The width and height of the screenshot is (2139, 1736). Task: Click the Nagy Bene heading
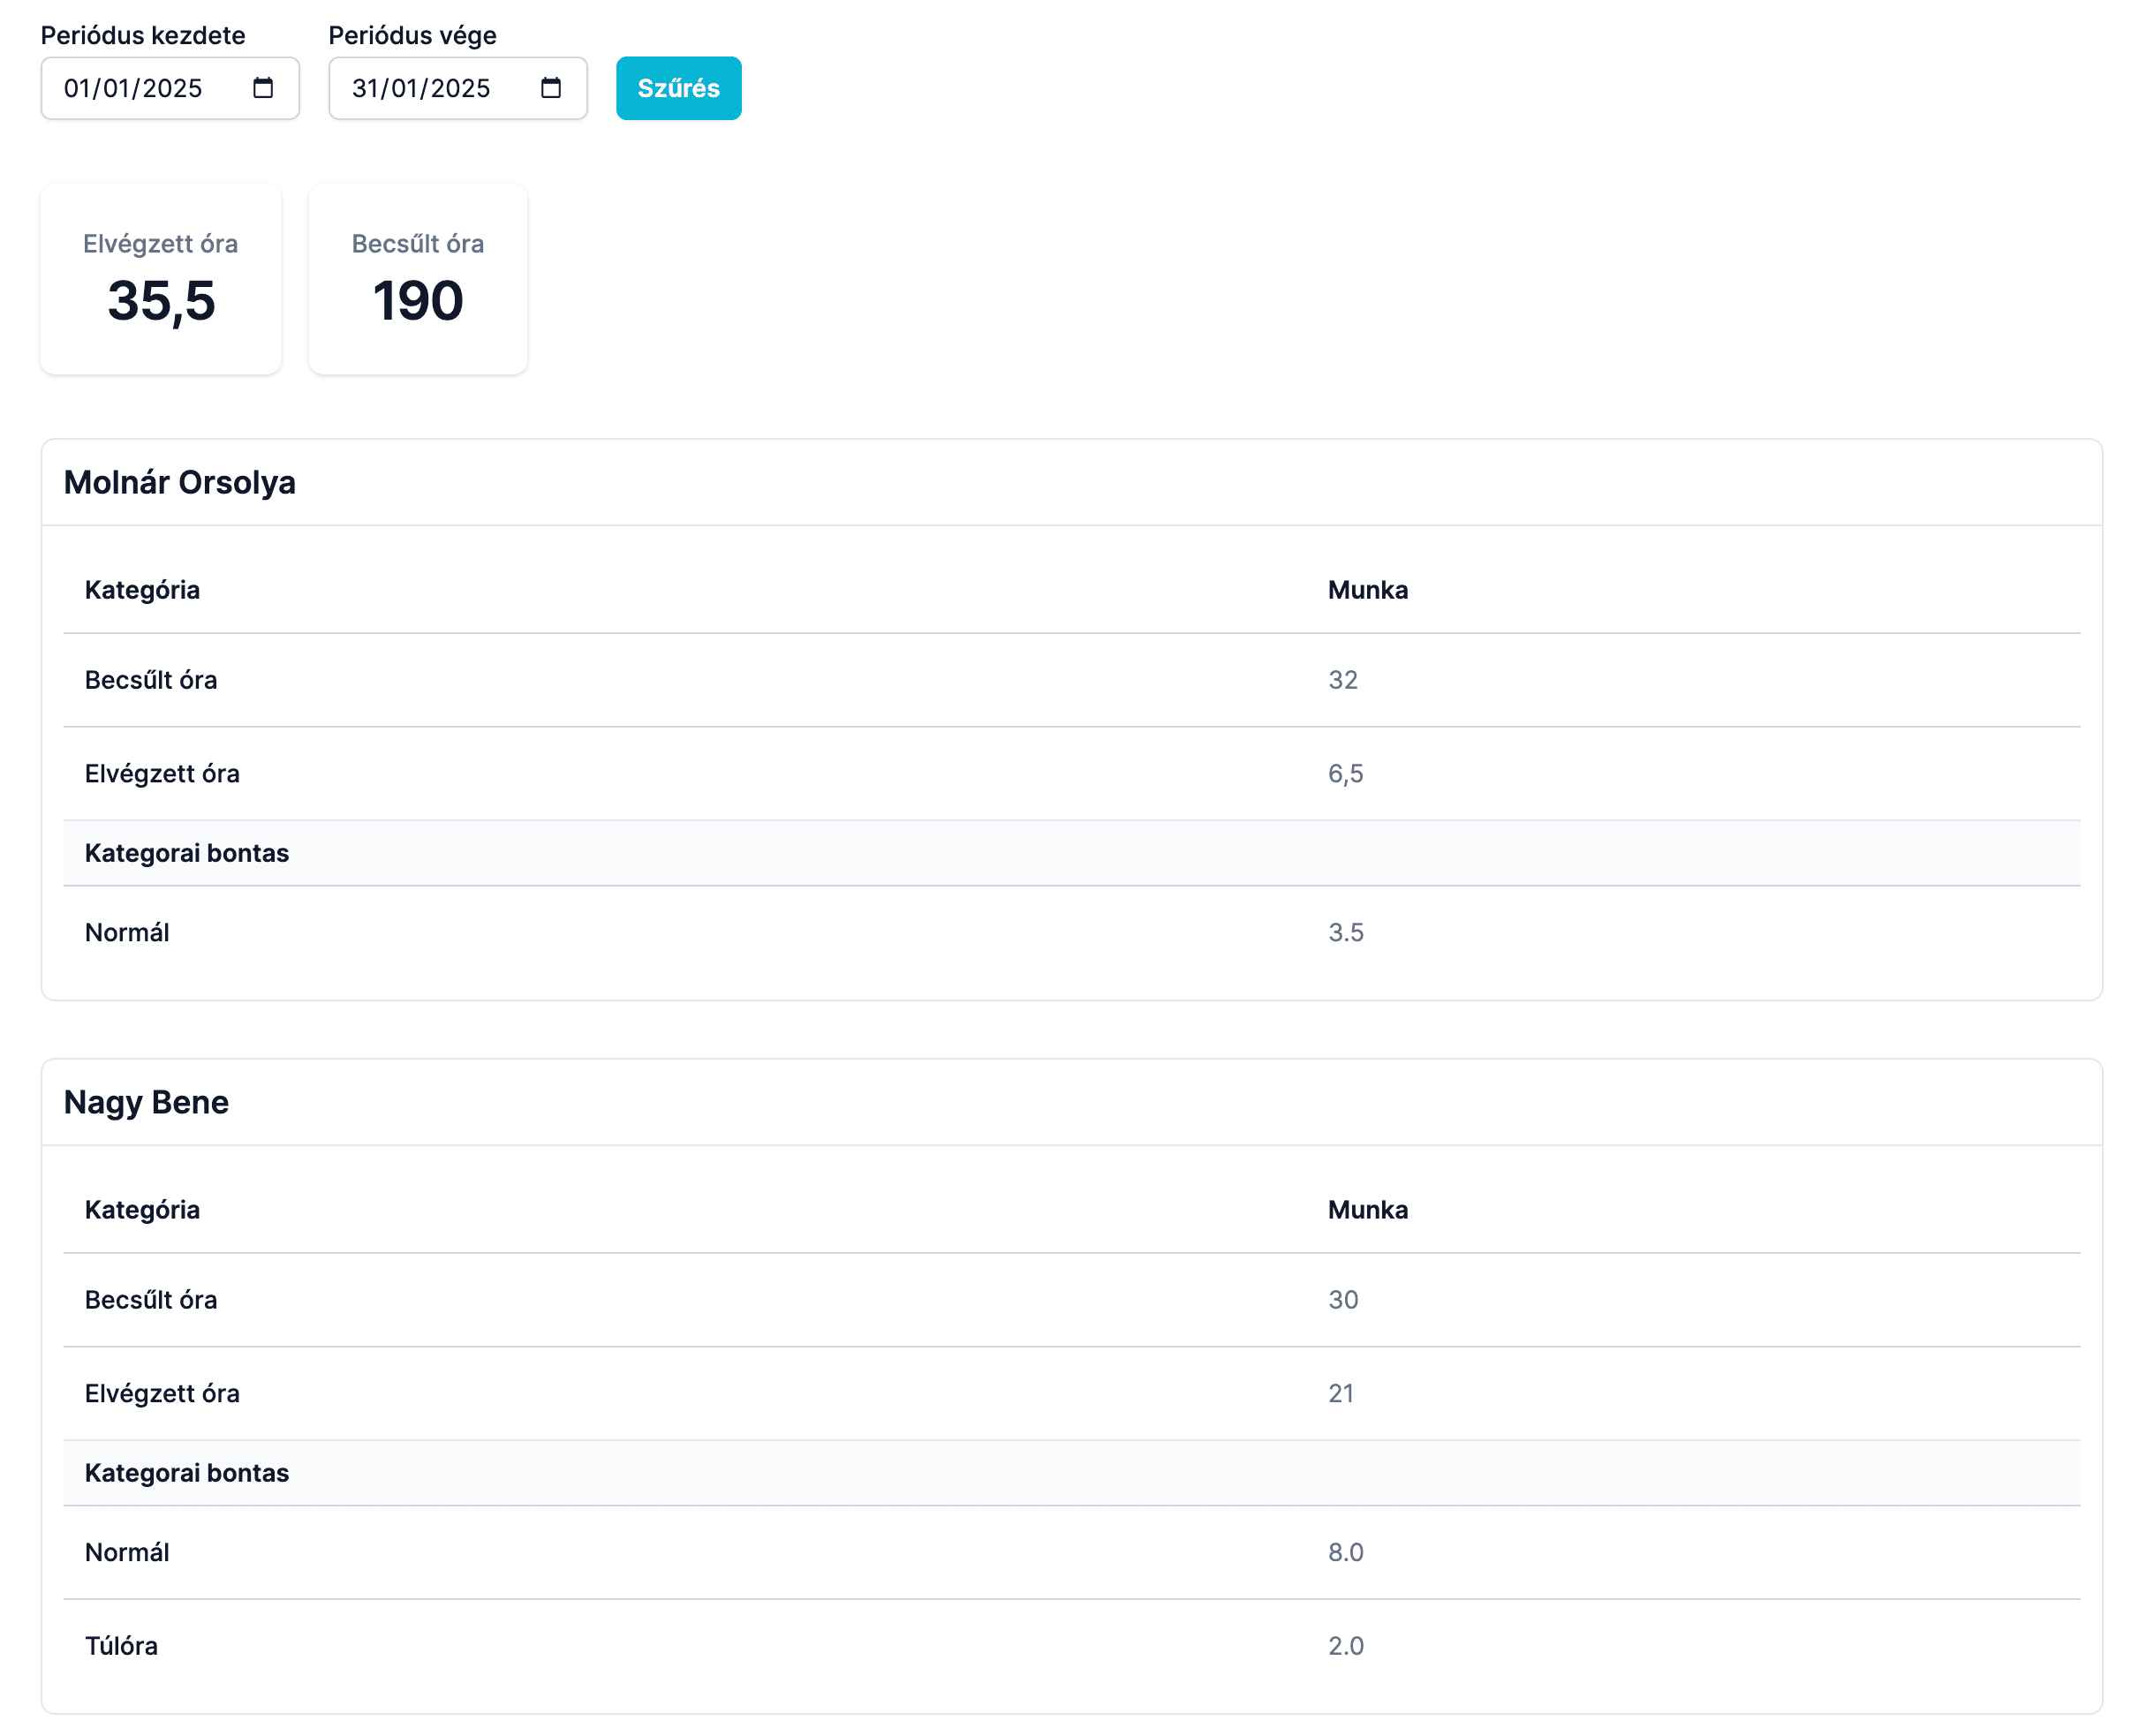coord(147,1102)
